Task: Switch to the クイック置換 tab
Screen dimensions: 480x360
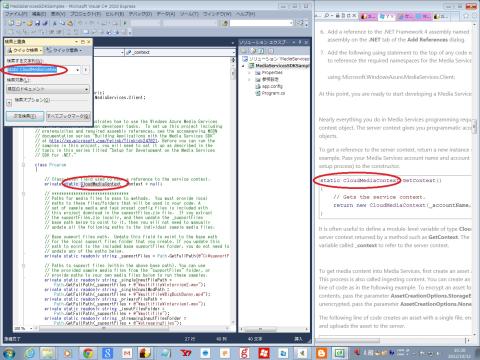Action: pyautogui.click(x=64, y=50)
